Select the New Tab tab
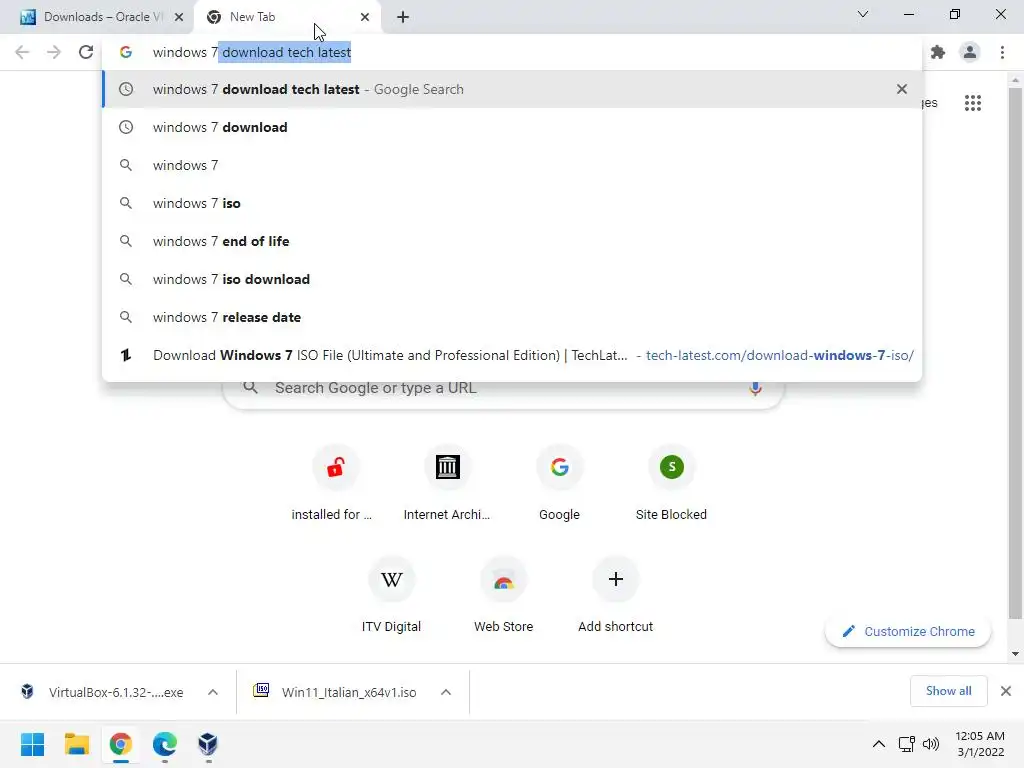1024x768 pixels. 287,17
